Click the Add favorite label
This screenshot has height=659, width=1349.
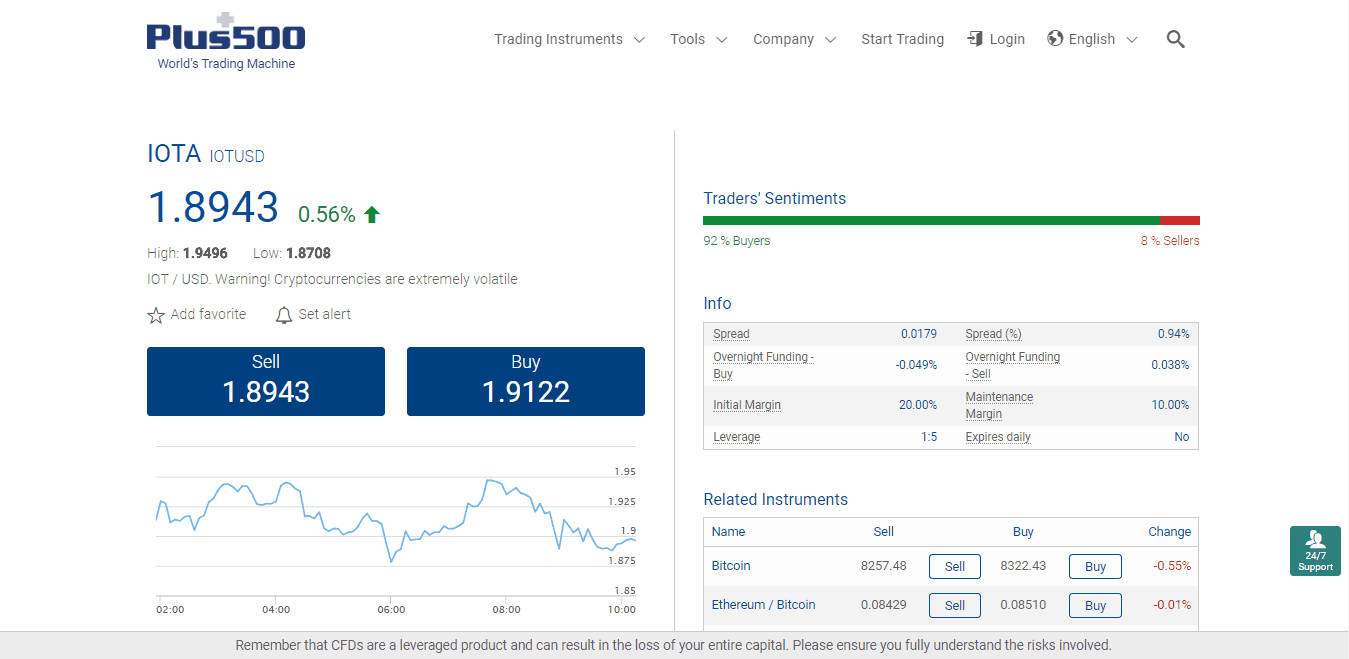208,314
